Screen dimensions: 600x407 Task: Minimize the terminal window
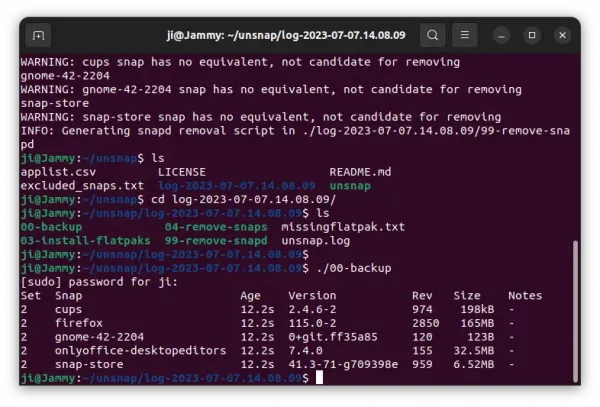coord(501,36)
